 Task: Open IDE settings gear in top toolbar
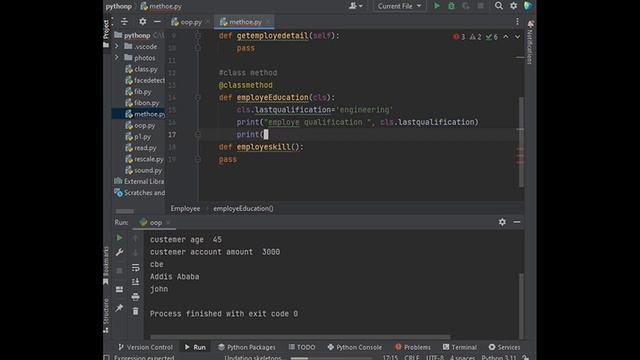point(513,6)
